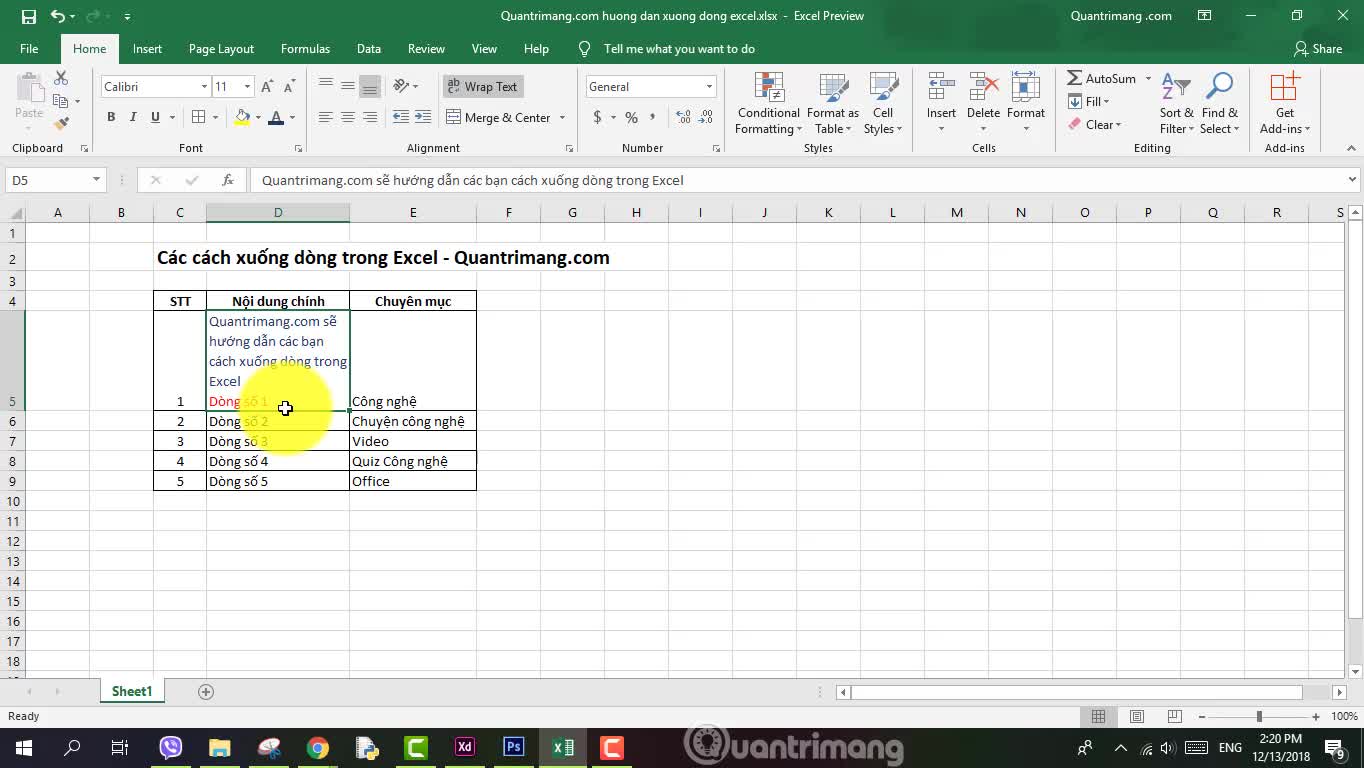Apply Percent Style icon

[x=631, y=117]
